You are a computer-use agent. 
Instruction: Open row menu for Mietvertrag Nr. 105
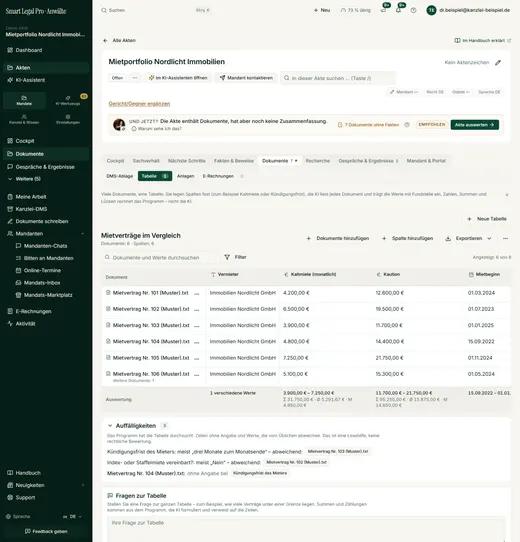click(197, 358)
